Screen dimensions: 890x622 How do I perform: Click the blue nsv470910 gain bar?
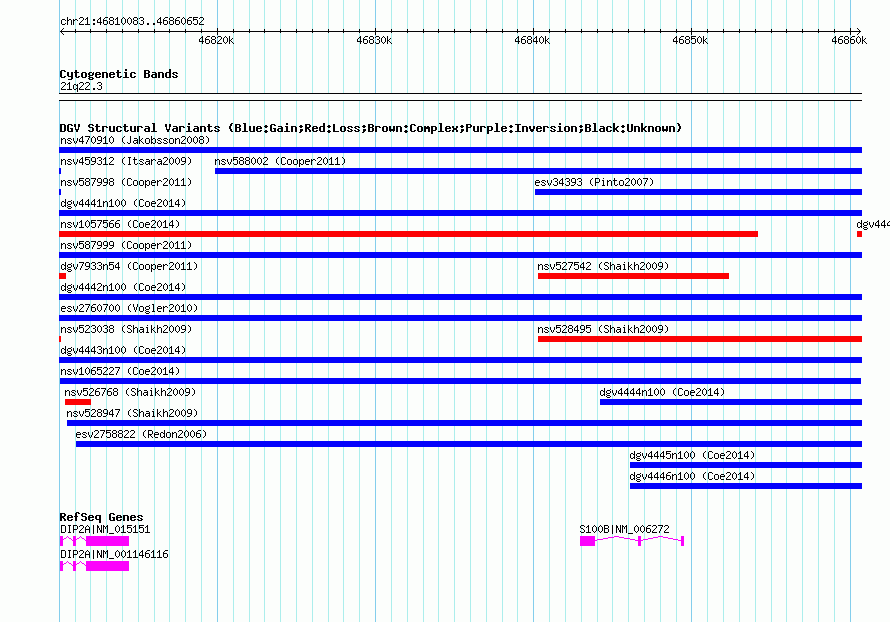(x=461, y=150)
